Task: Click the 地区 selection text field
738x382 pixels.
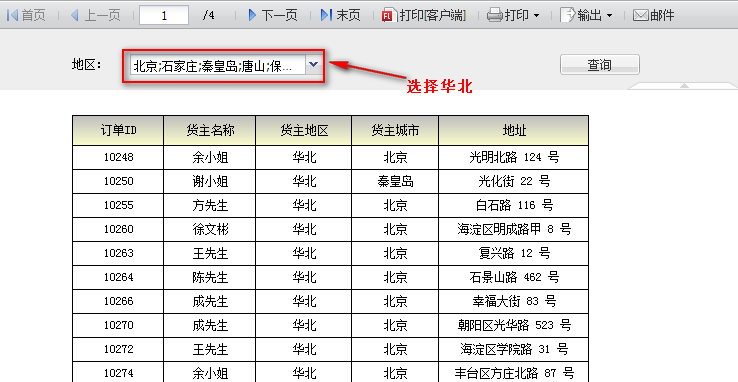Action: [218, 66]
